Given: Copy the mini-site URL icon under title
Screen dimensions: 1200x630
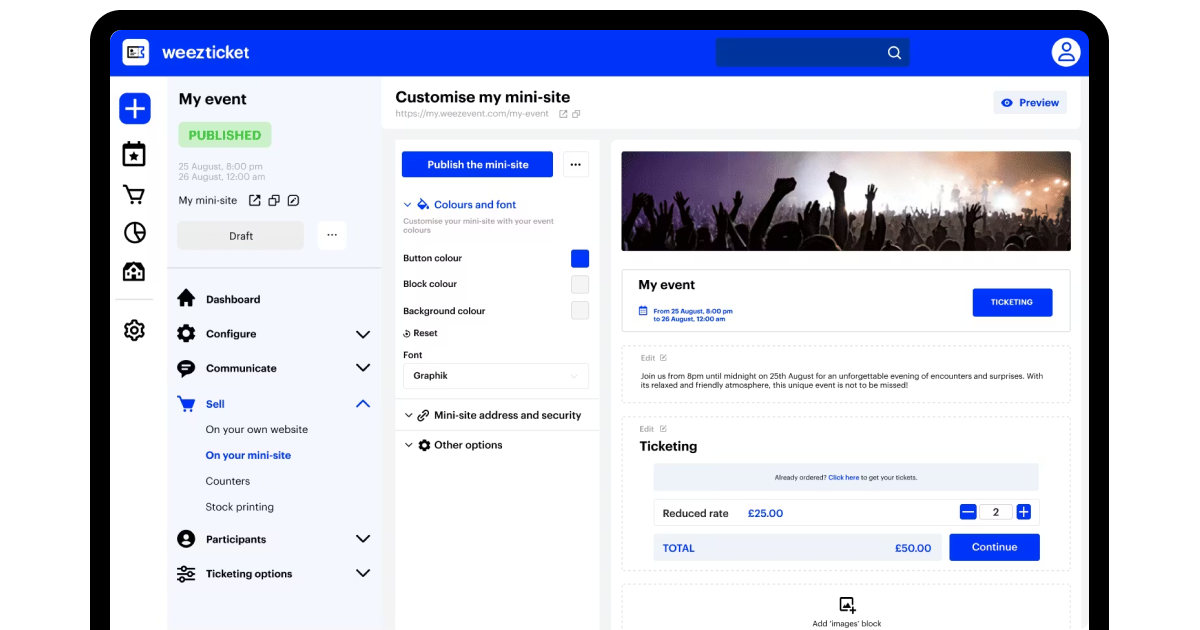Looking at the screenshot, I should 578,114.
